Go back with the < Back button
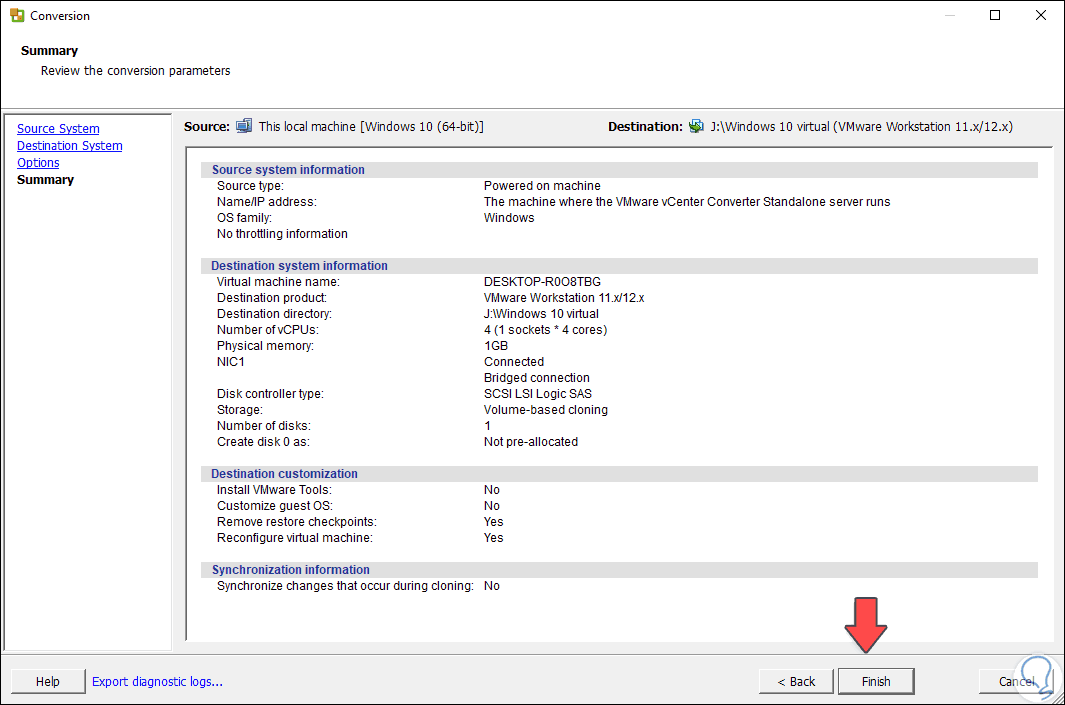1065x705 pixels. [796, 681]
